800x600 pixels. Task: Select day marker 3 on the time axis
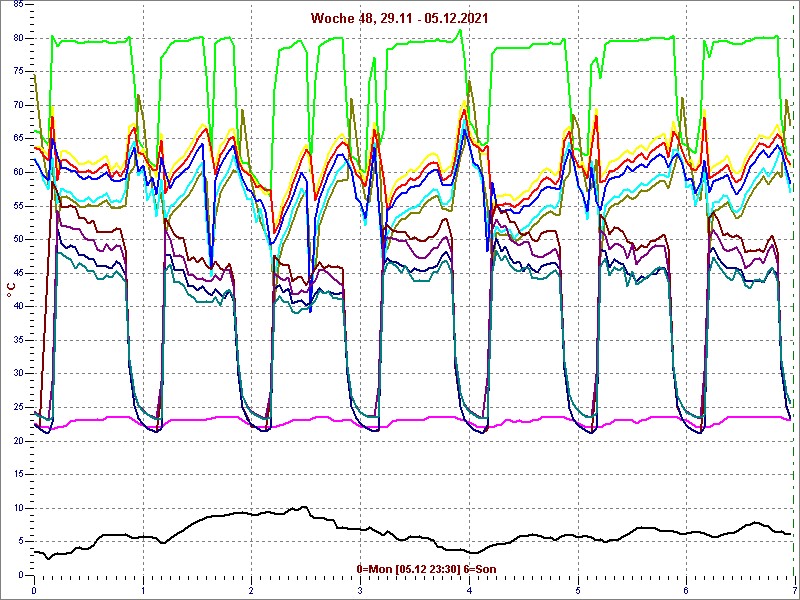(x=360, y=590)
